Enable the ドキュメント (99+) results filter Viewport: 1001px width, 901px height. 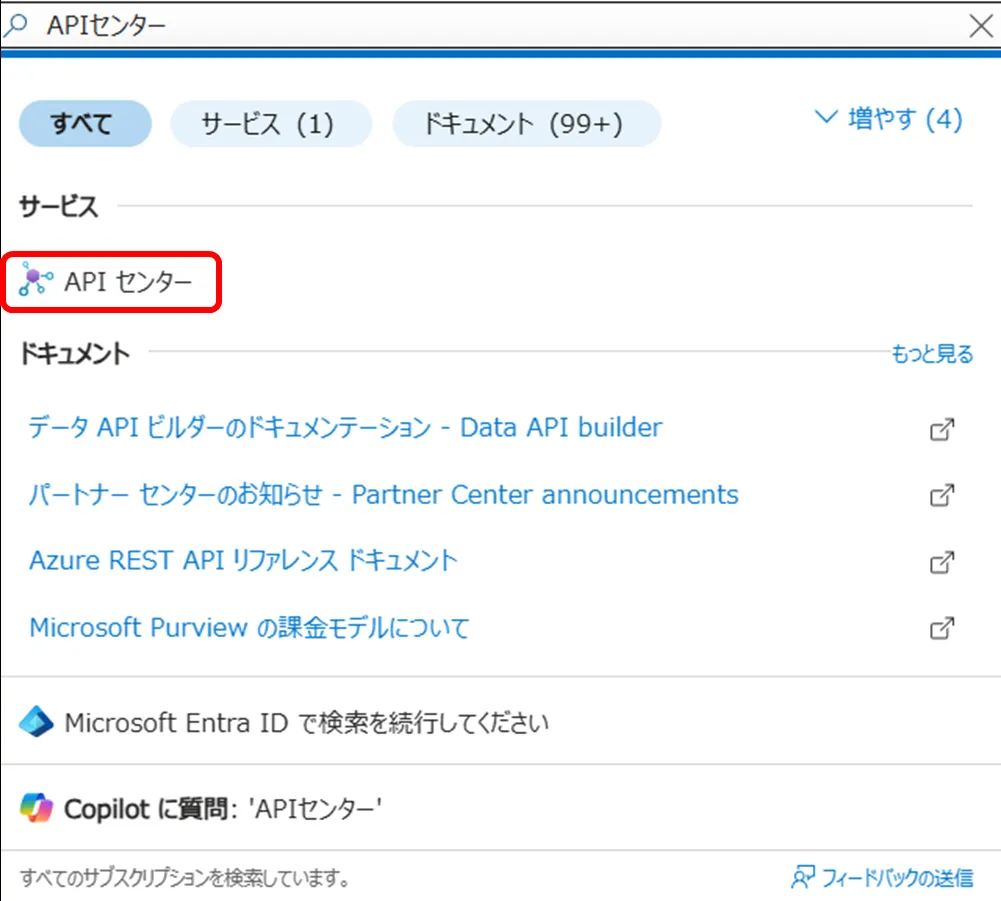coord(526,123)
